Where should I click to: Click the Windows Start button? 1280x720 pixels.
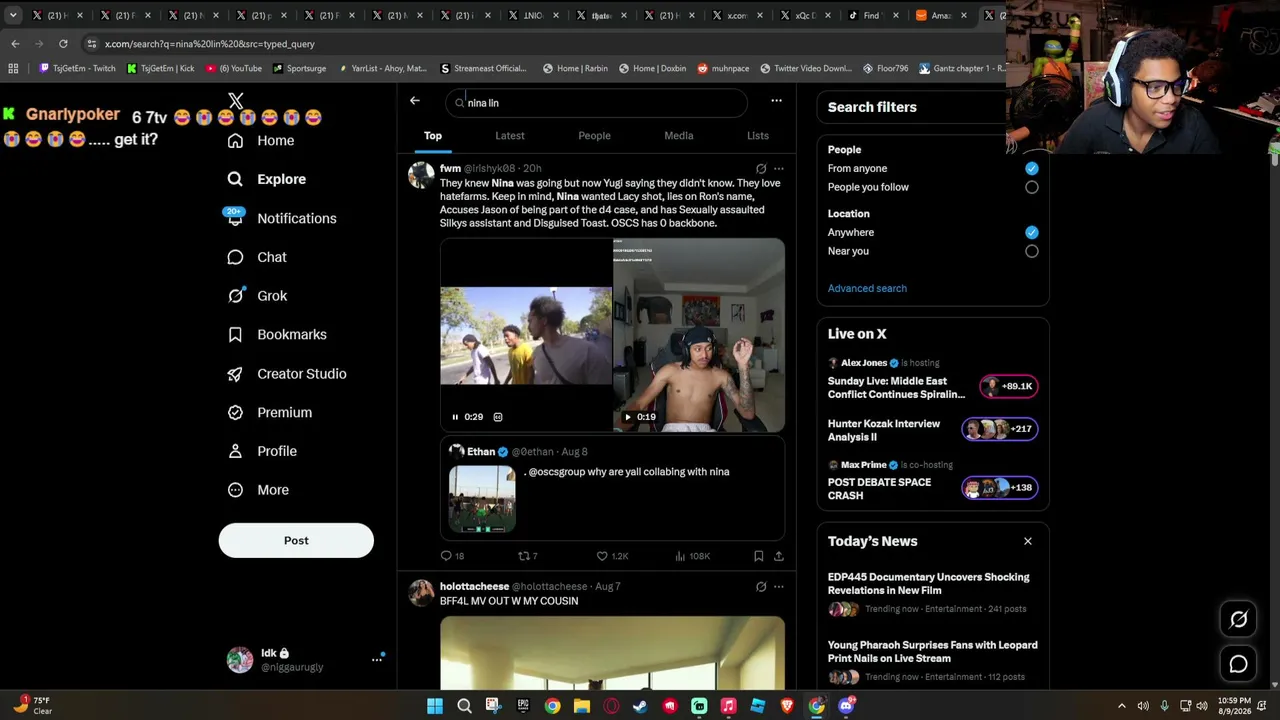point(435,706)
